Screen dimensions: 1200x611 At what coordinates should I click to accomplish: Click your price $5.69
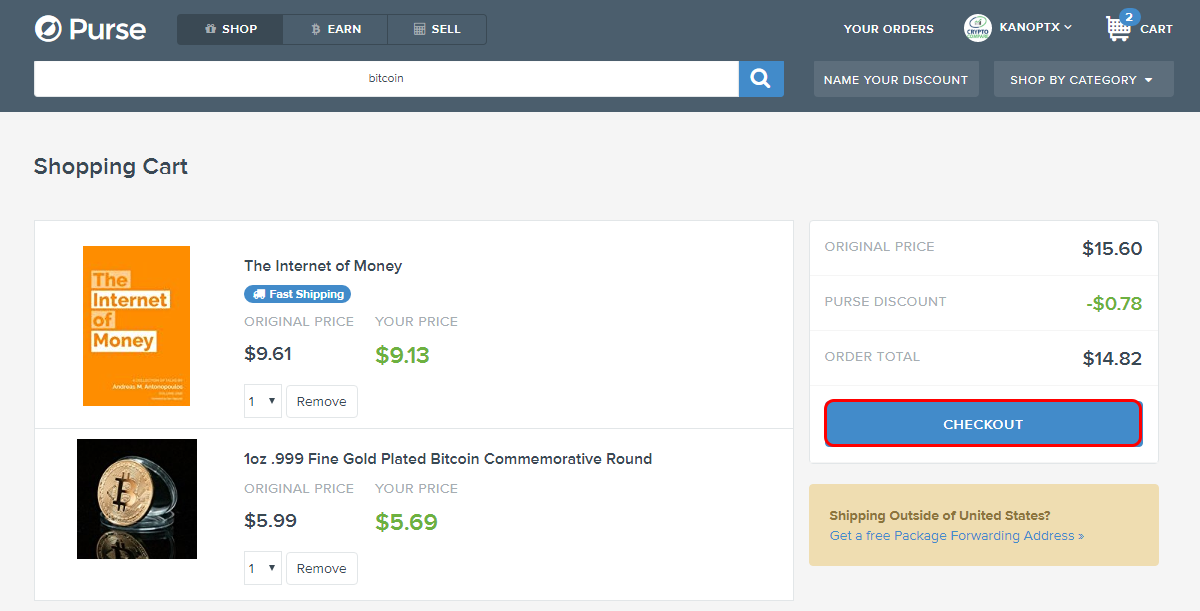coord(406,522)
